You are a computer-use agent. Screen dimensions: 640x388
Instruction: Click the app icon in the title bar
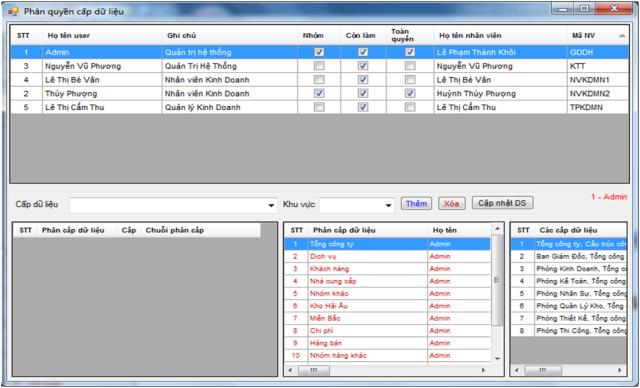tap(13, 11)
